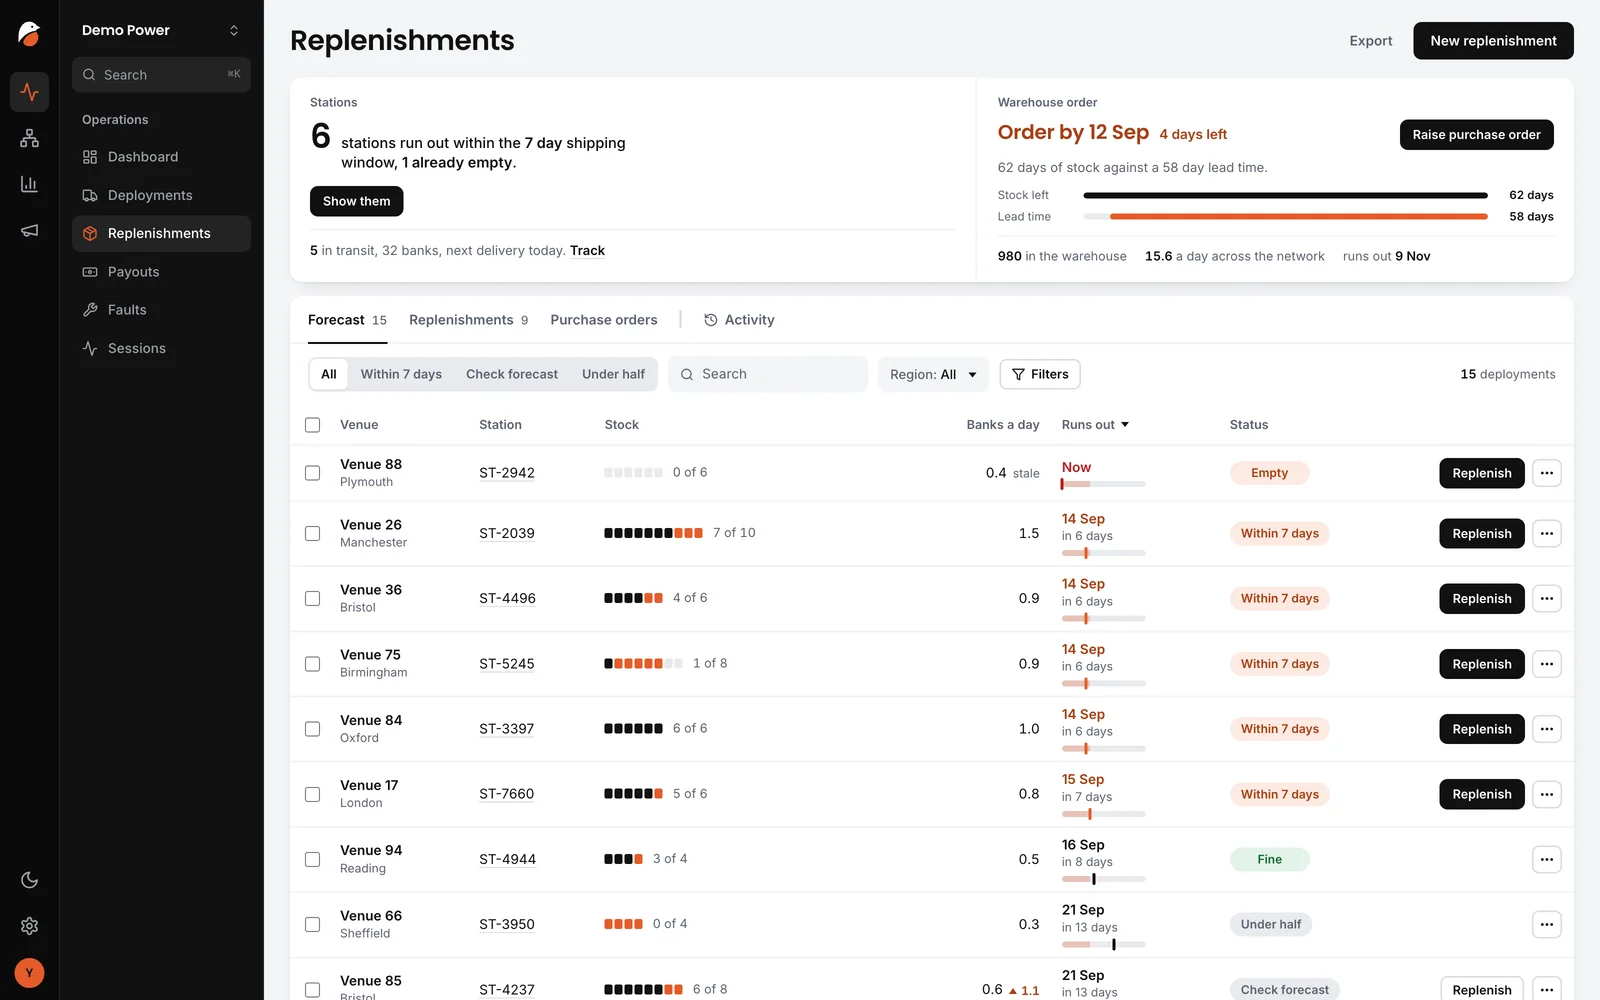Switch to the Activity tab
This screenshot has width=1600, height=1000.
pyautogui.click(x=739, y=320)
